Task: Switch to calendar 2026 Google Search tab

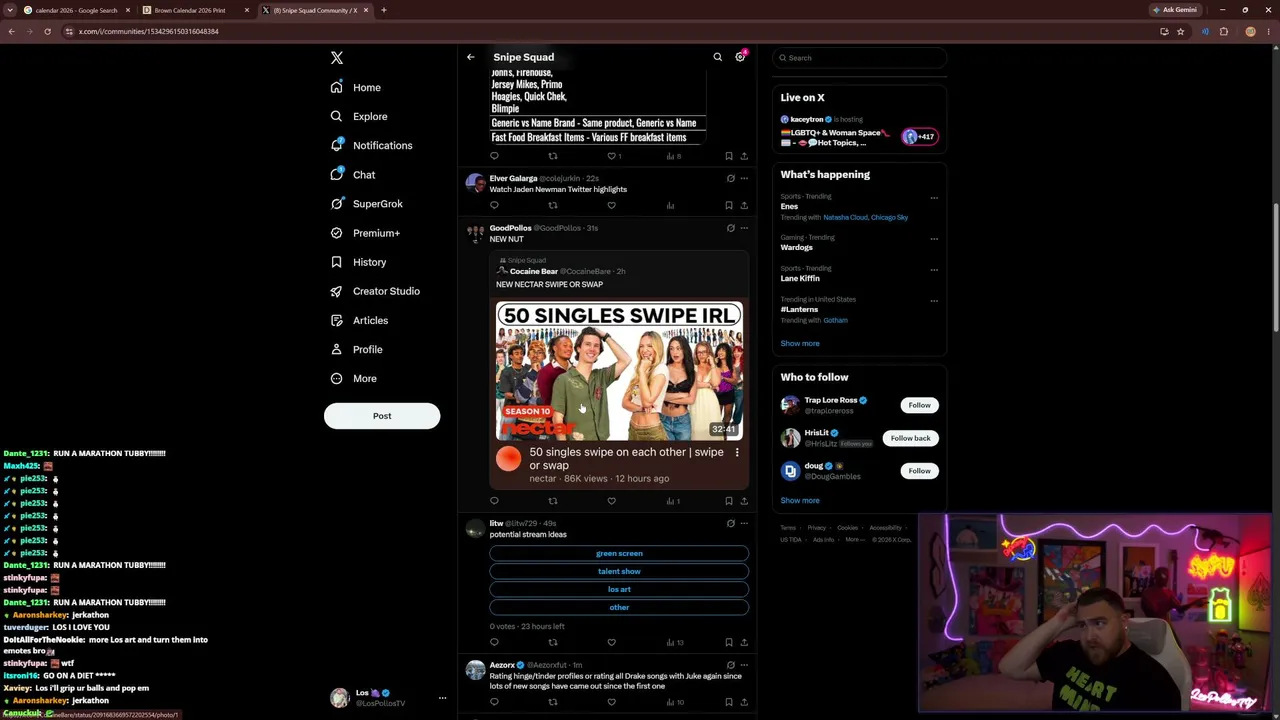Action: pyautogui.click(x=75, y=10)
